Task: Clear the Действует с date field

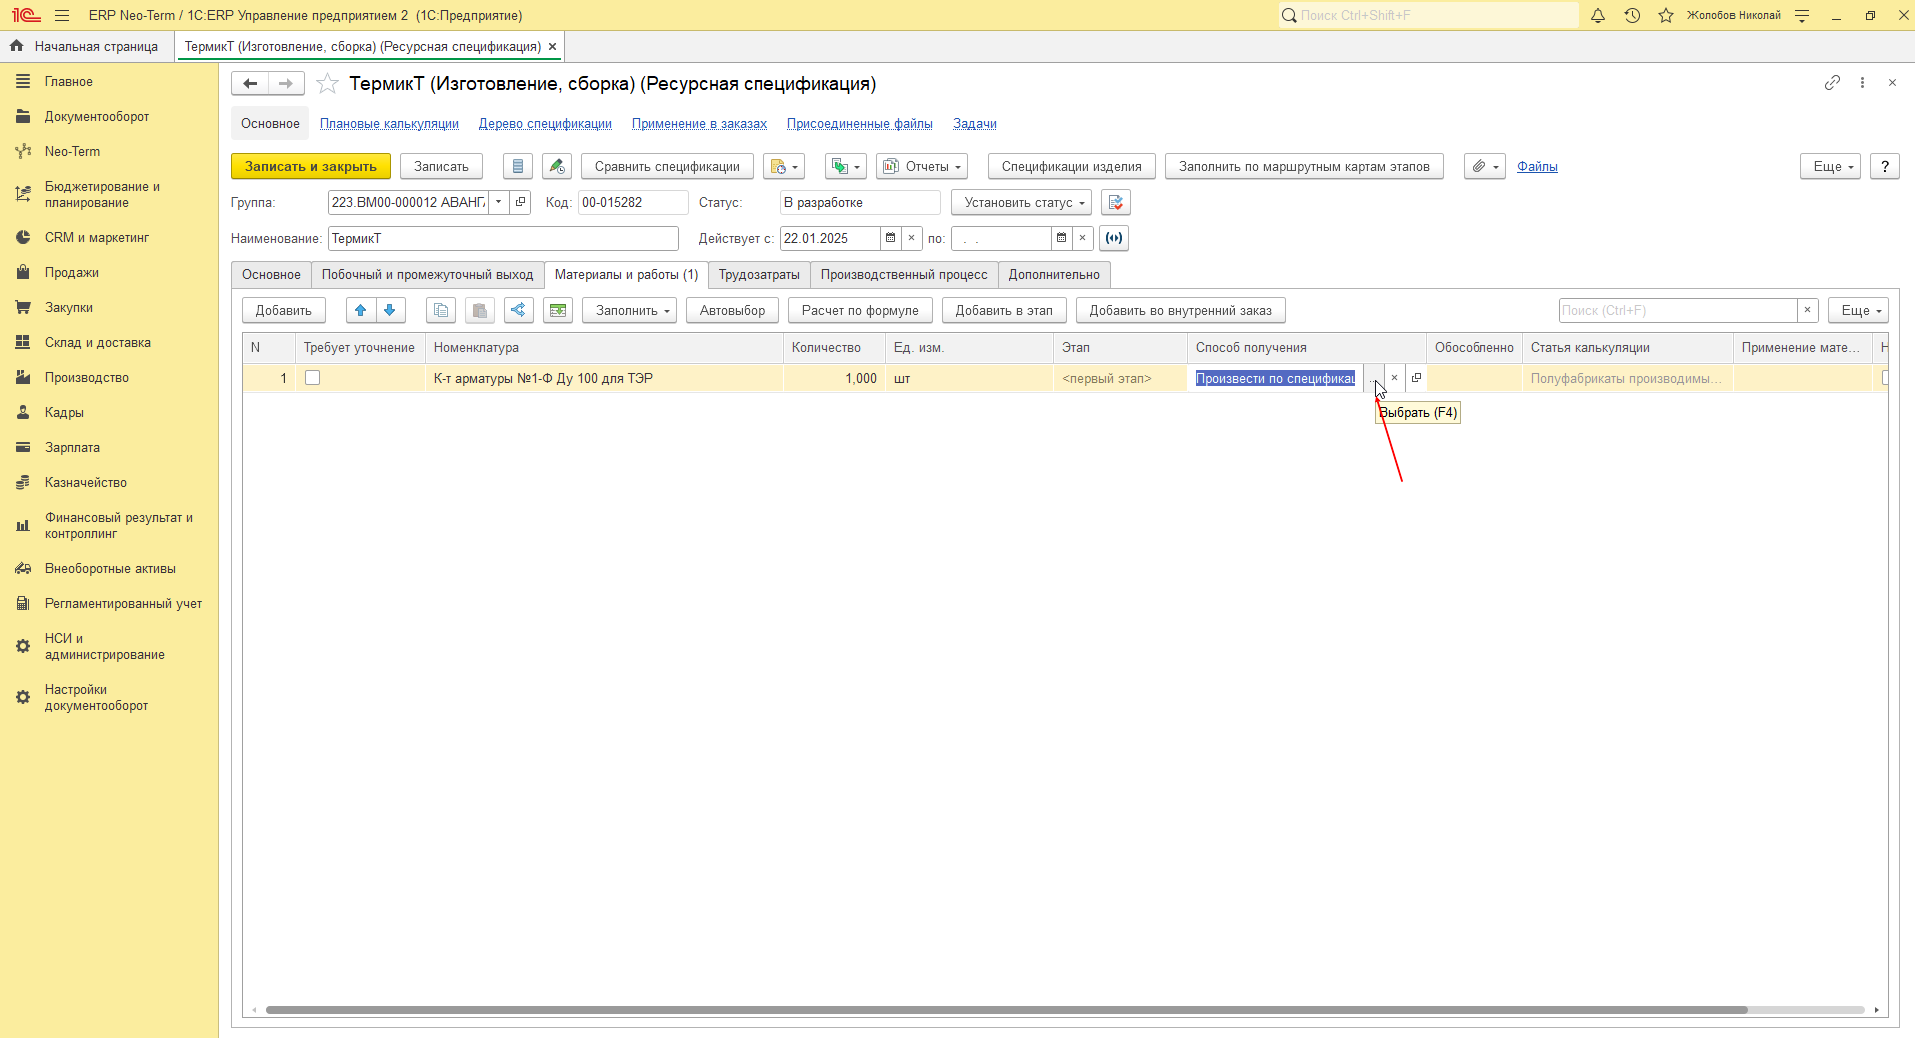Action: (911, 238)
